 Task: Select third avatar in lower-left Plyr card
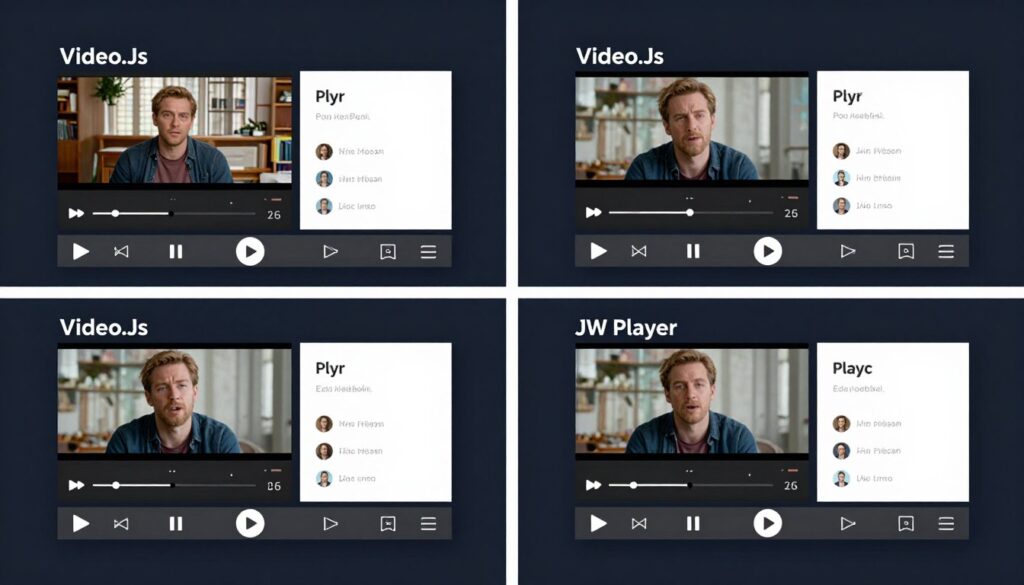tap(324, 479)
